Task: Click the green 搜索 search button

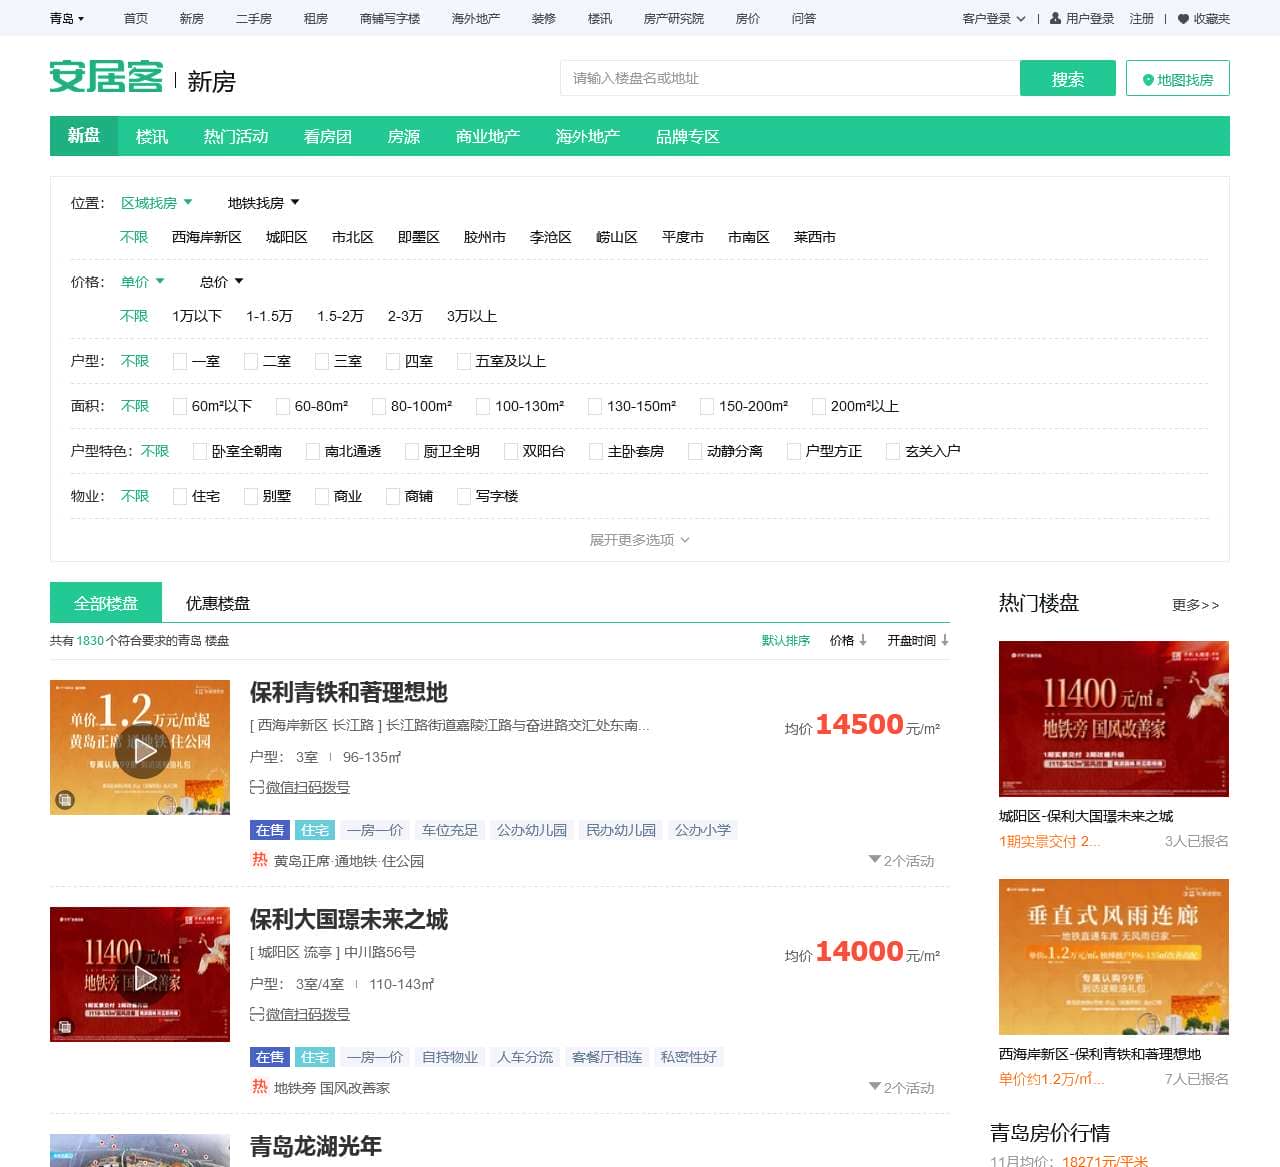Action: tap(1067, 78)
